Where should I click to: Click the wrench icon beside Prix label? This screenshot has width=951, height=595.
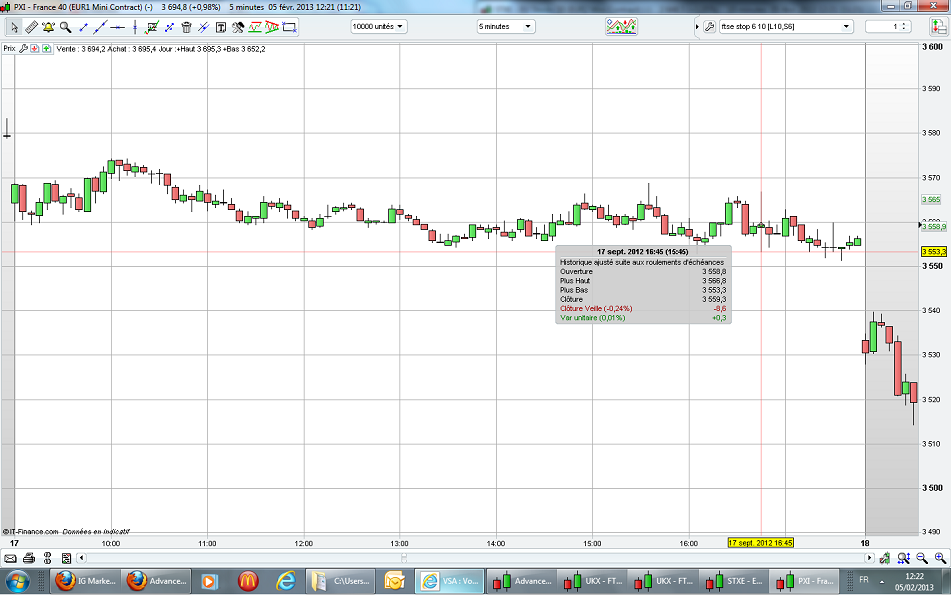tap(24, 49)
